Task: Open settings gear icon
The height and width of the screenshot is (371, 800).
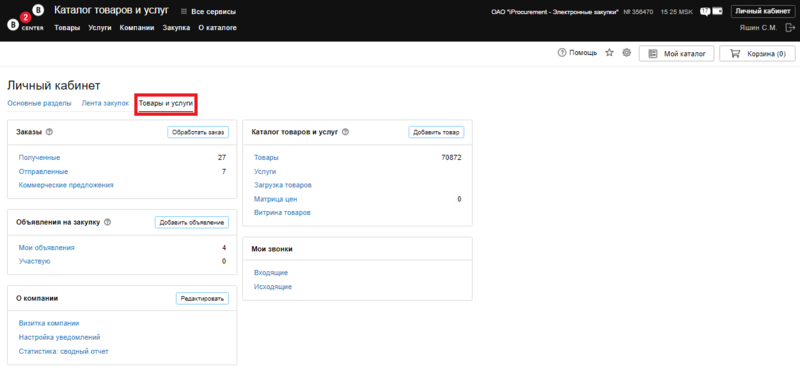Action: click(x=627, y=53)
